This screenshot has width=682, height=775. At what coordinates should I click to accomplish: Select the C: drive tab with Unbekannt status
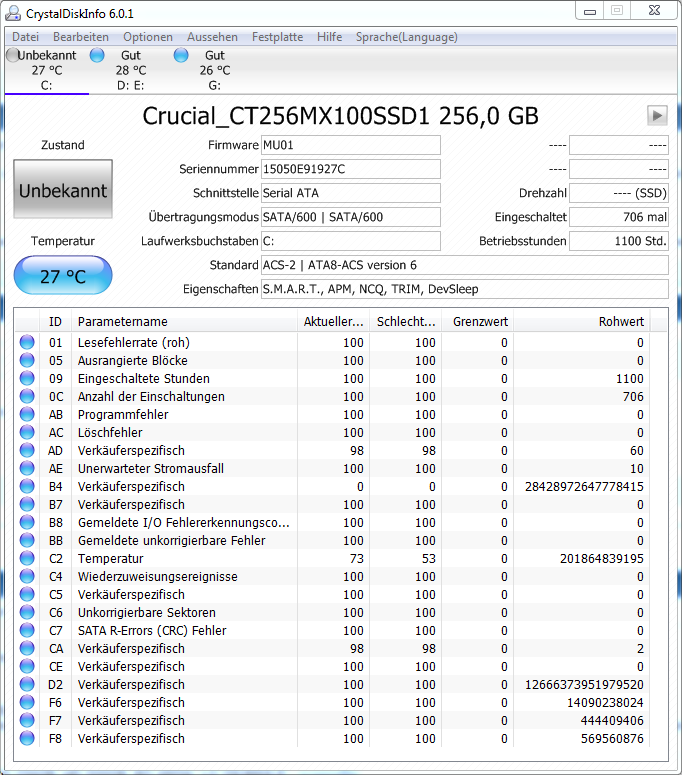pyautogui.click(x=46, y=70)
